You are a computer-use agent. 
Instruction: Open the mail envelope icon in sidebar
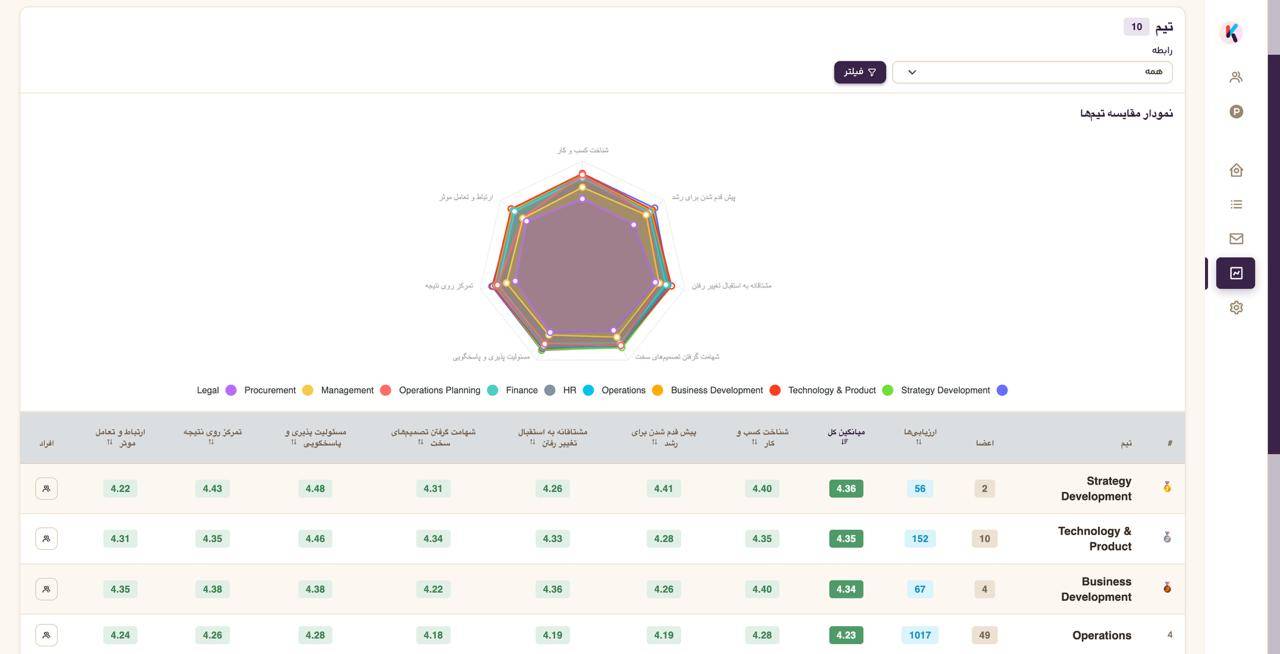coord(1236,239)
